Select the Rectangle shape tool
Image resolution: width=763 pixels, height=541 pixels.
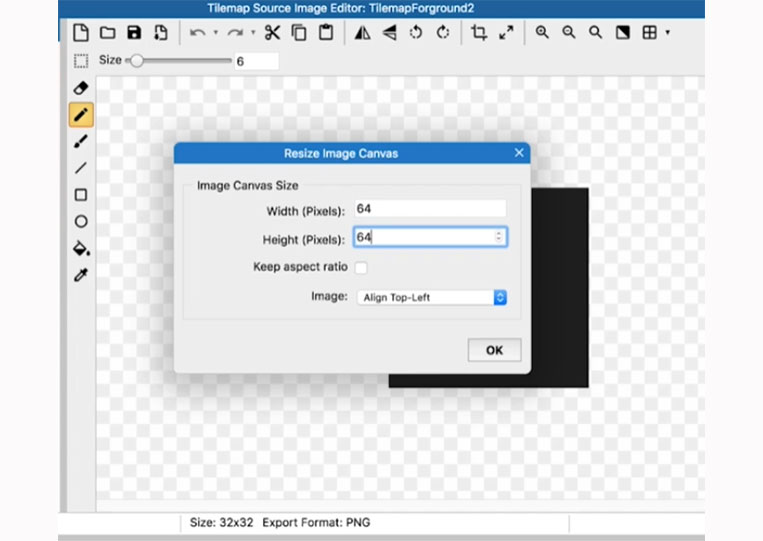pyautogui.click(x=81, y=195)
